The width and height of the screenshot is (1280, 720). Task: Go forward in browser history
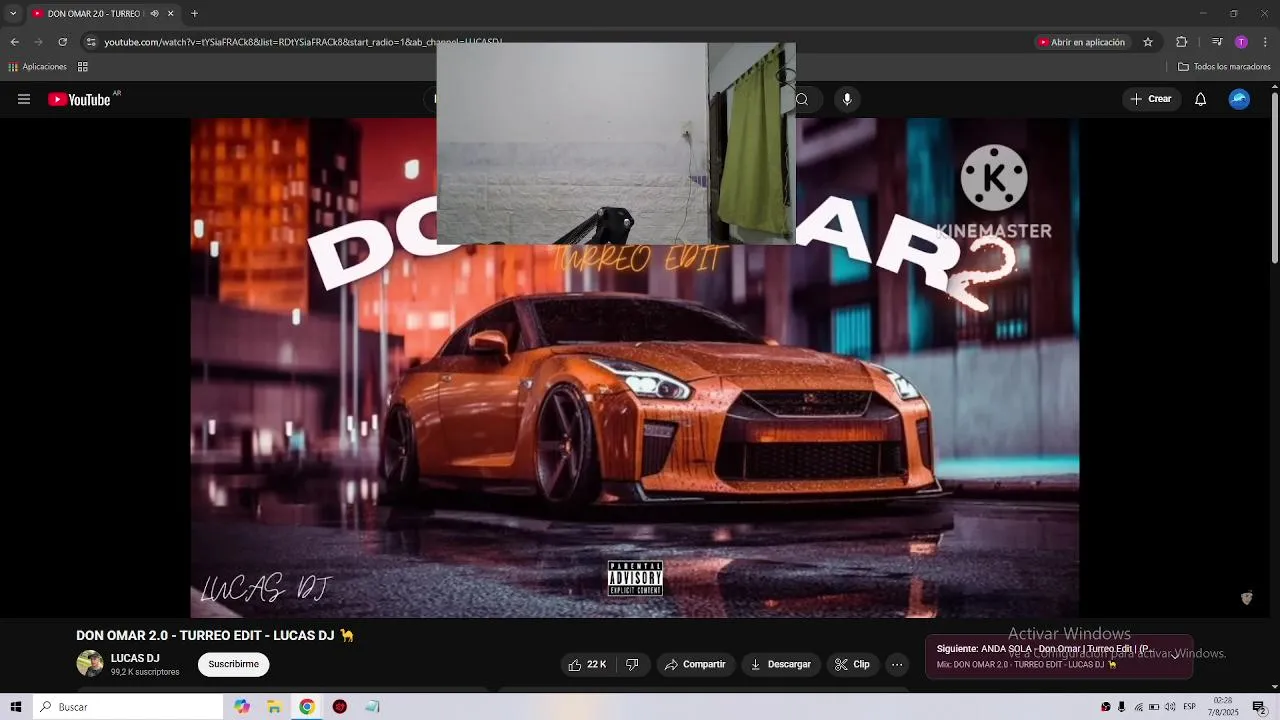point(38,42)
